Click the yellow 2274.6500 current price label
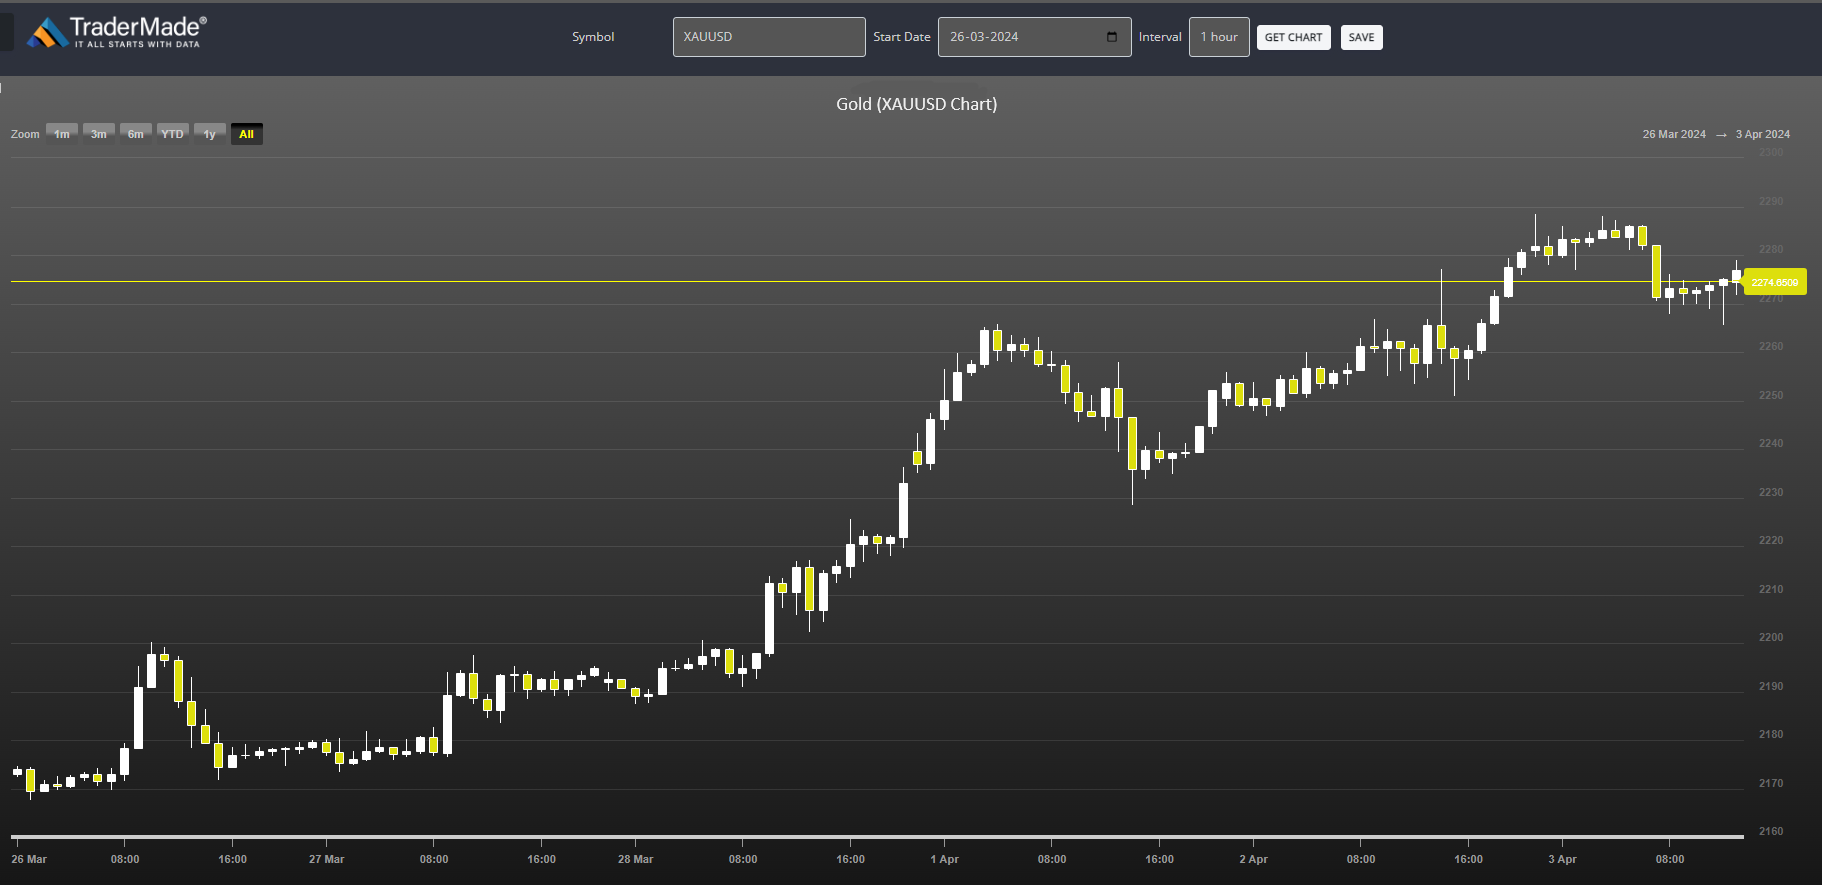 pos(1775,282)
